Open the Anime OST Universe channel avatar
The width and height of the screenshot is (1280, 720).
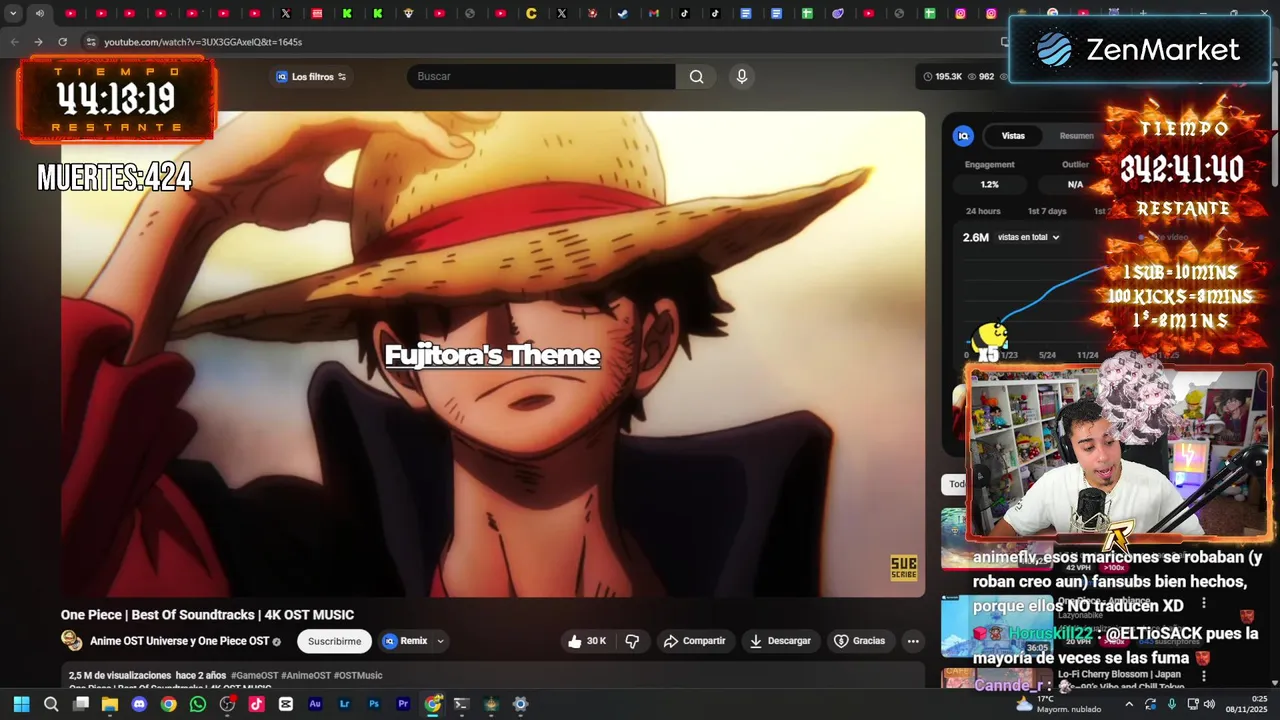(72, 641)
